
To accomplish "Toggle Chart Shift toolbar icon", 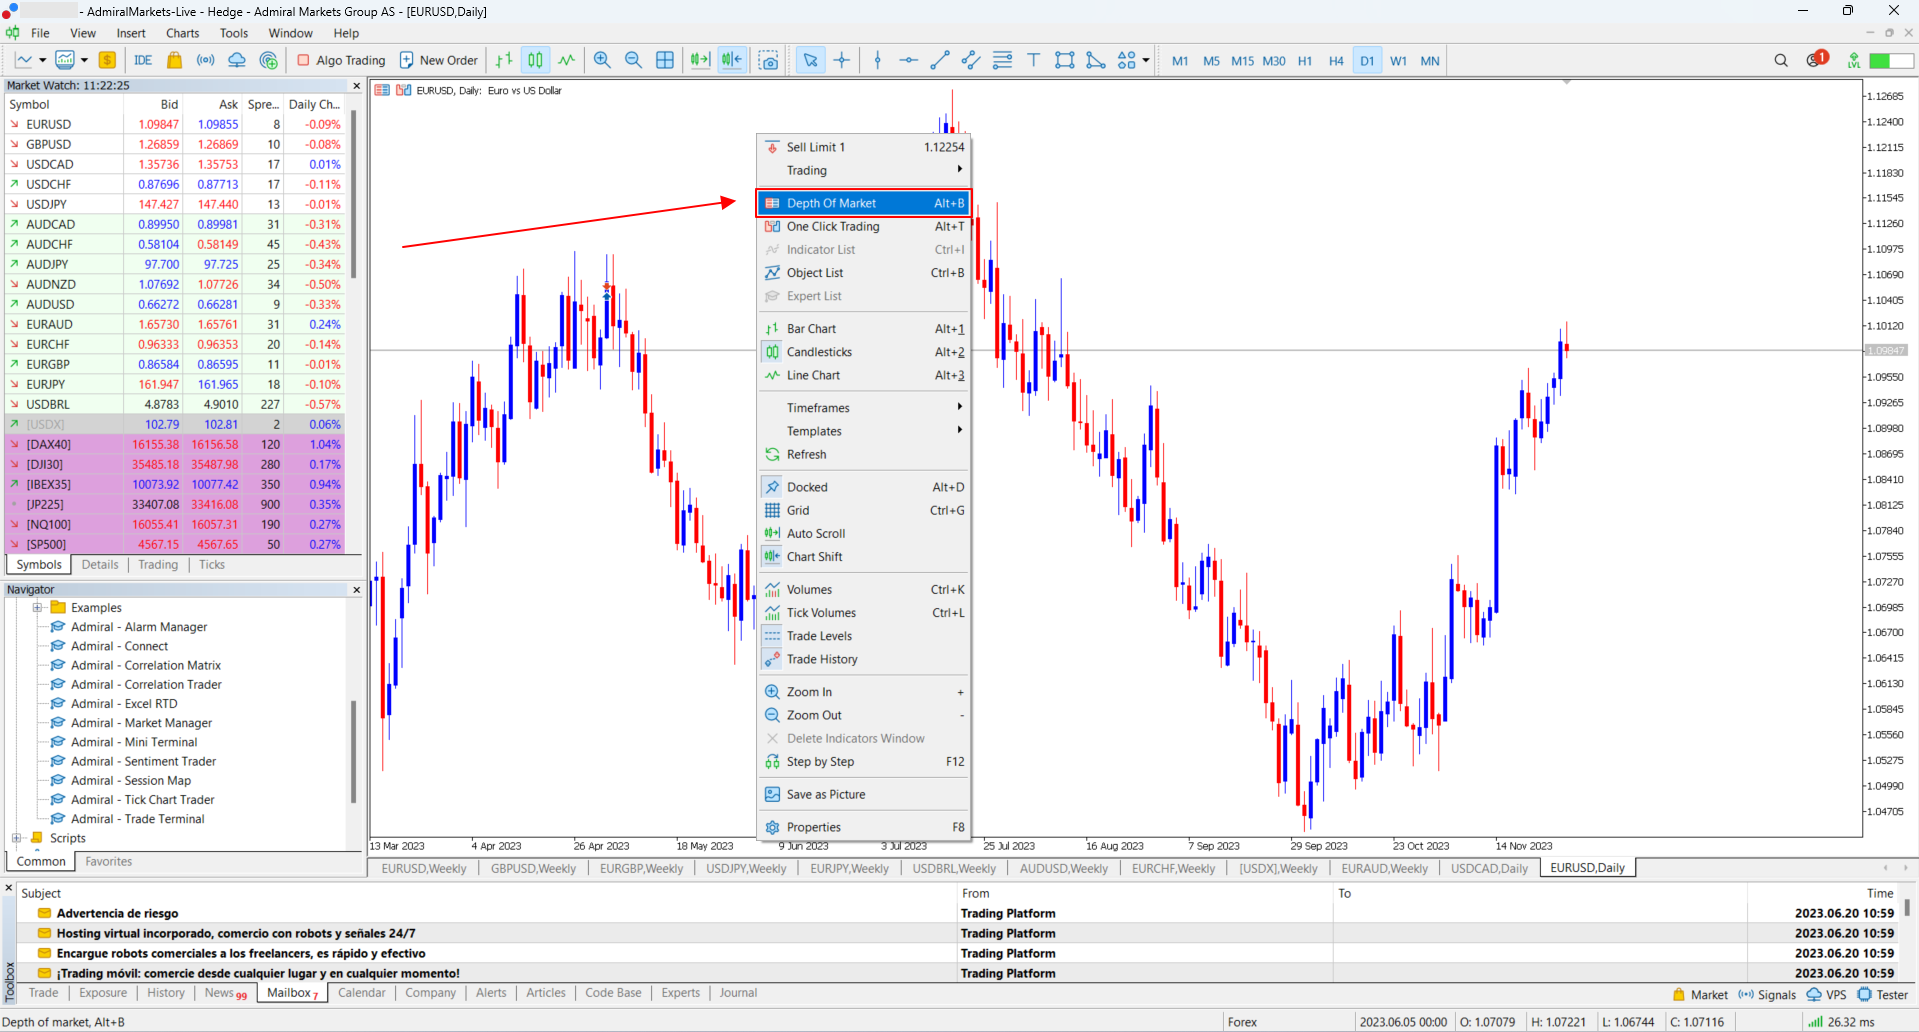I will [732, 60].
